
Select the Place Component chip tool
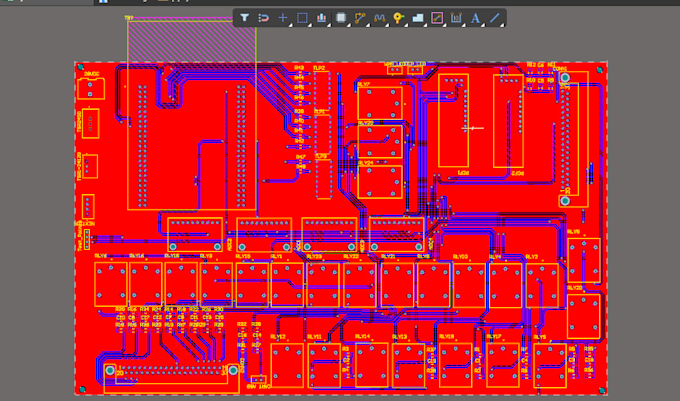point(341,18)
